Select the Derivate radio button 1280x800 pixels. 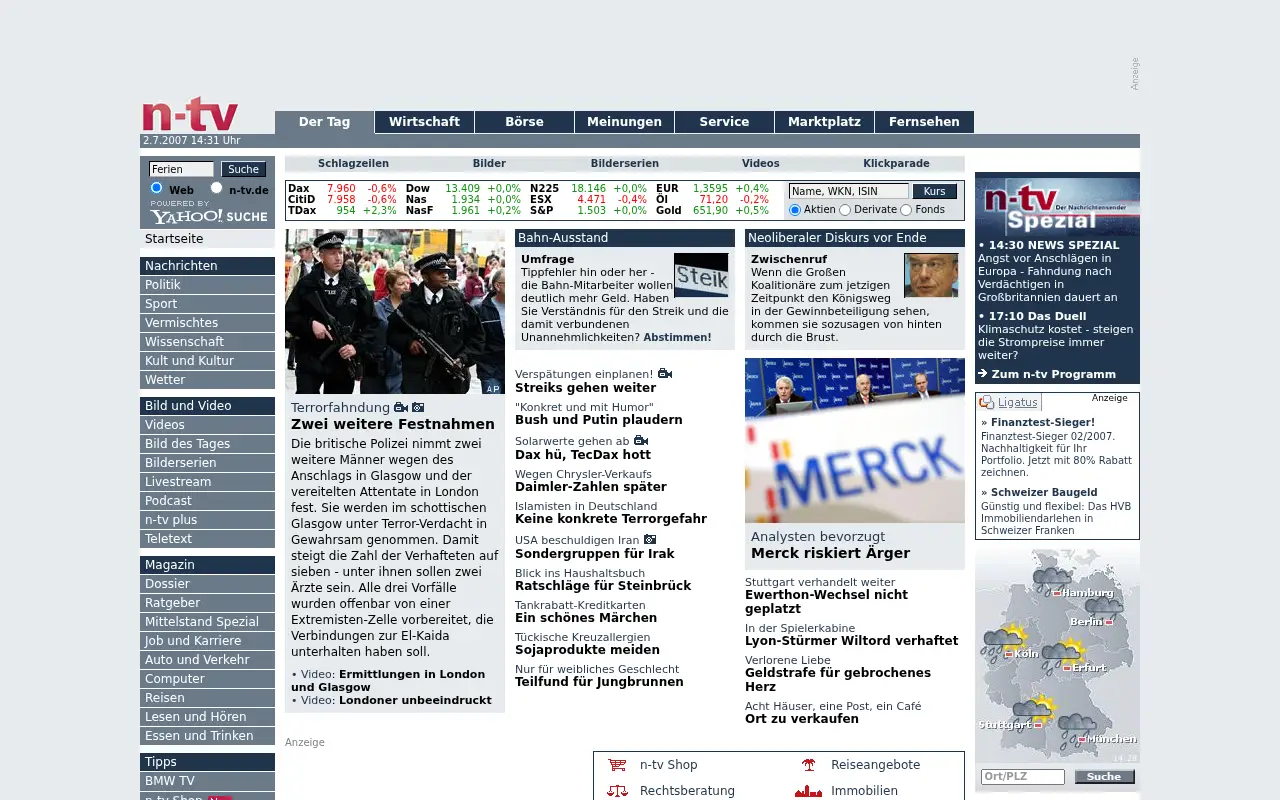845,210
